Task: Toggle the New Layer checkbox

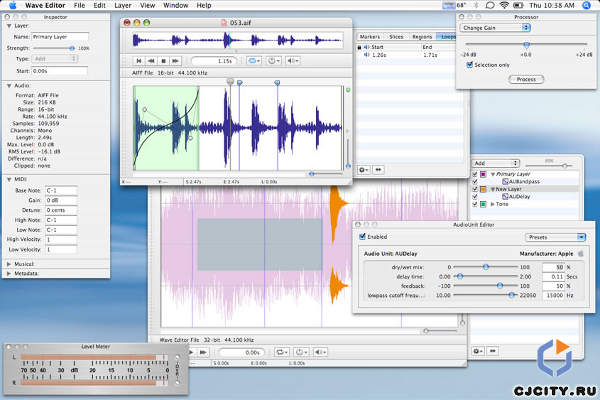Action: 475,189
